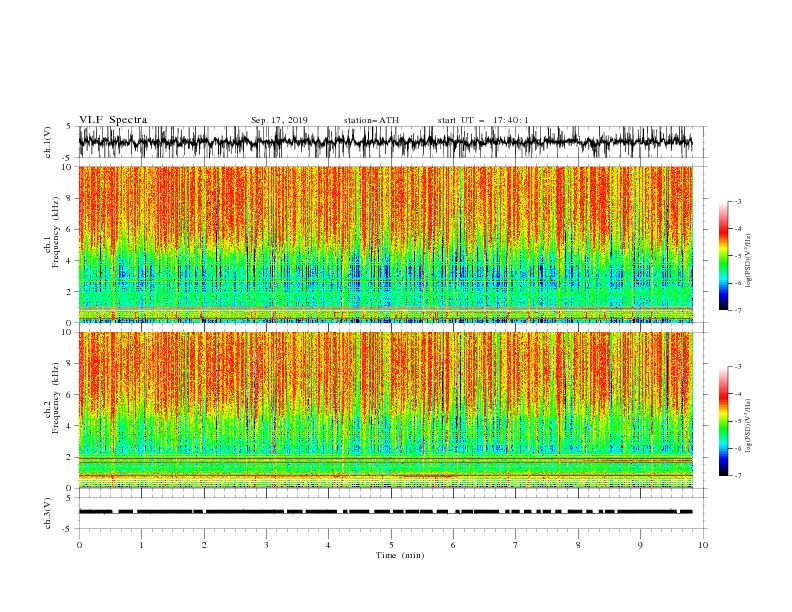
Task: Click the ch.2 colorbar 'log(PSD)(V²/Hz)' label
Action: pyautogui.click(x=749, y=426)
